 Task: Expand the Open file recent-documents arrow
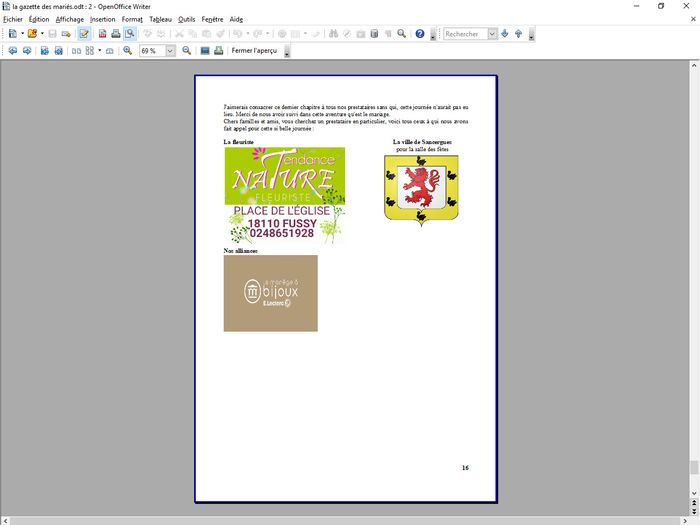click(x=42, y=33)
